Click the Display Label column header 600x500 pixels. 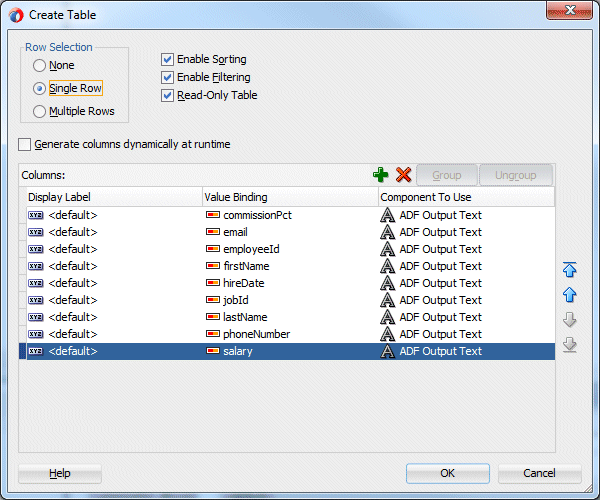click(114, 197)
